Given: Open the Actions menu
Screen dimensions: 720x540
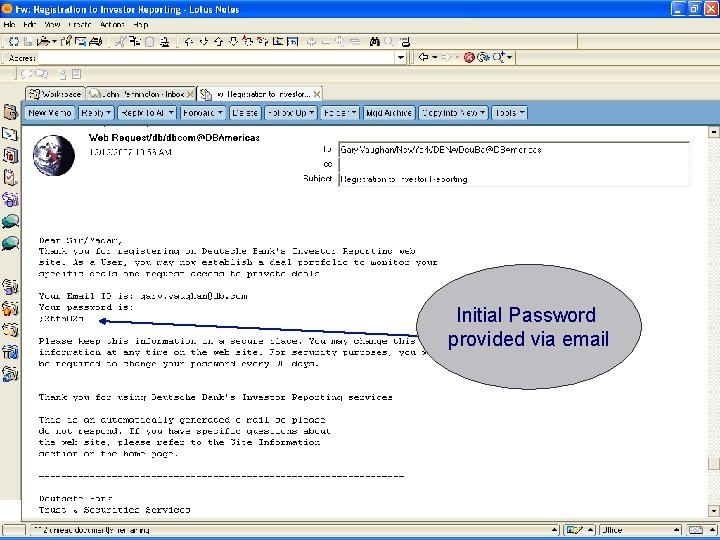Looking at the screenshot, I should click(112, 25).
